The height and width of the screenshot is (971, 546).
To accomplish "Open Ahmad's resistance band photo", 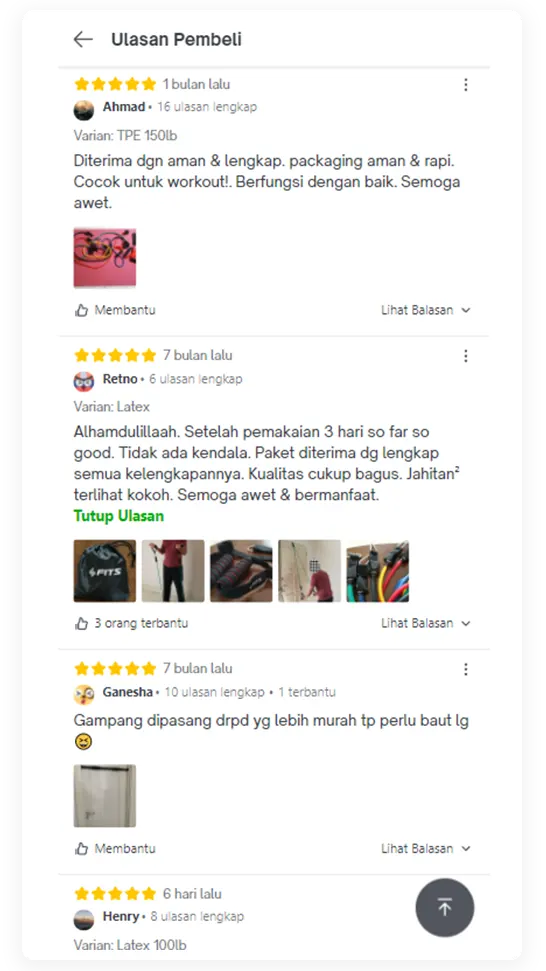I will click(x=105, y=258).
